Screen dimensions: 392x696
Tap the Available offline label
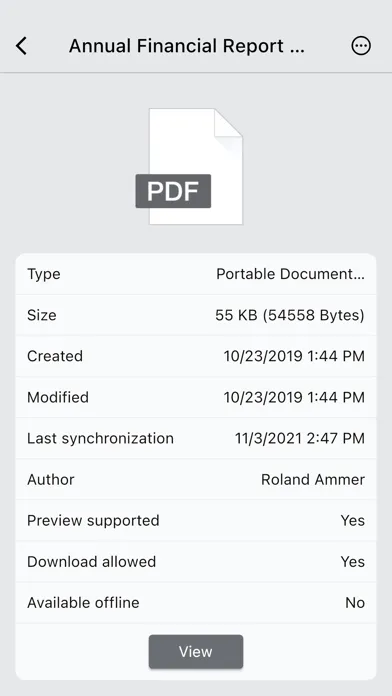click(83, 603)
